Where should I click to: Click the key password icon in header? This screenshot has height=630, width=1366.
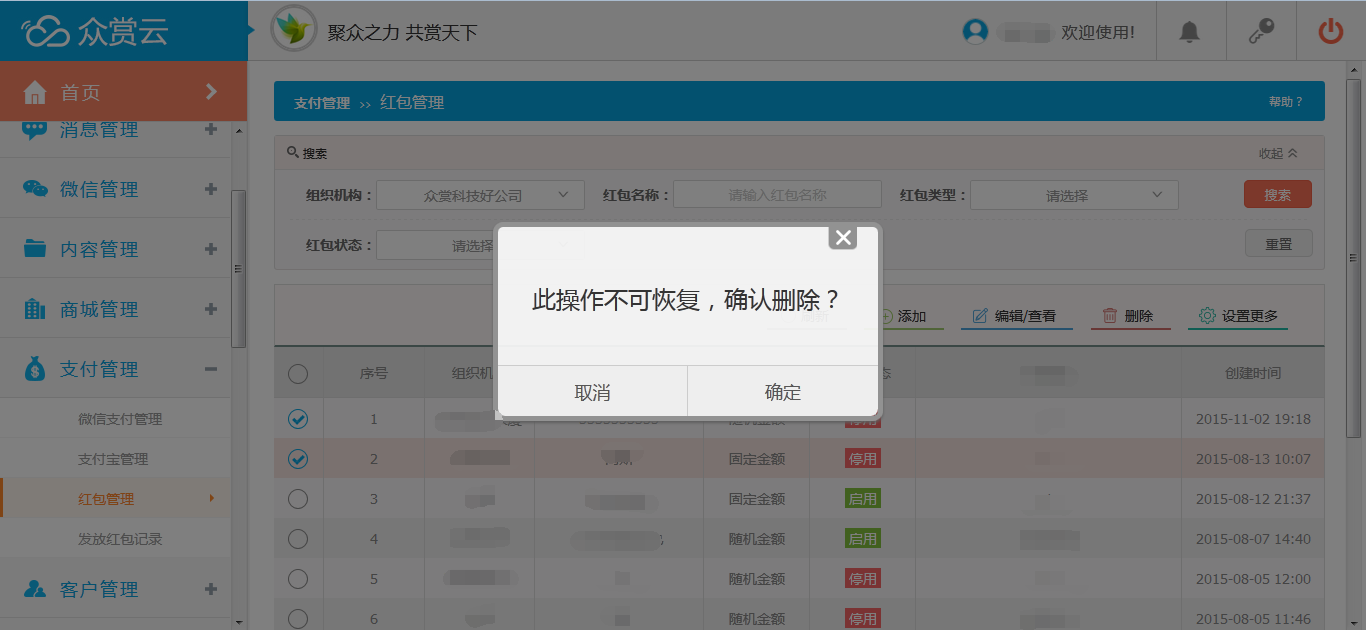click(1261, 32)
